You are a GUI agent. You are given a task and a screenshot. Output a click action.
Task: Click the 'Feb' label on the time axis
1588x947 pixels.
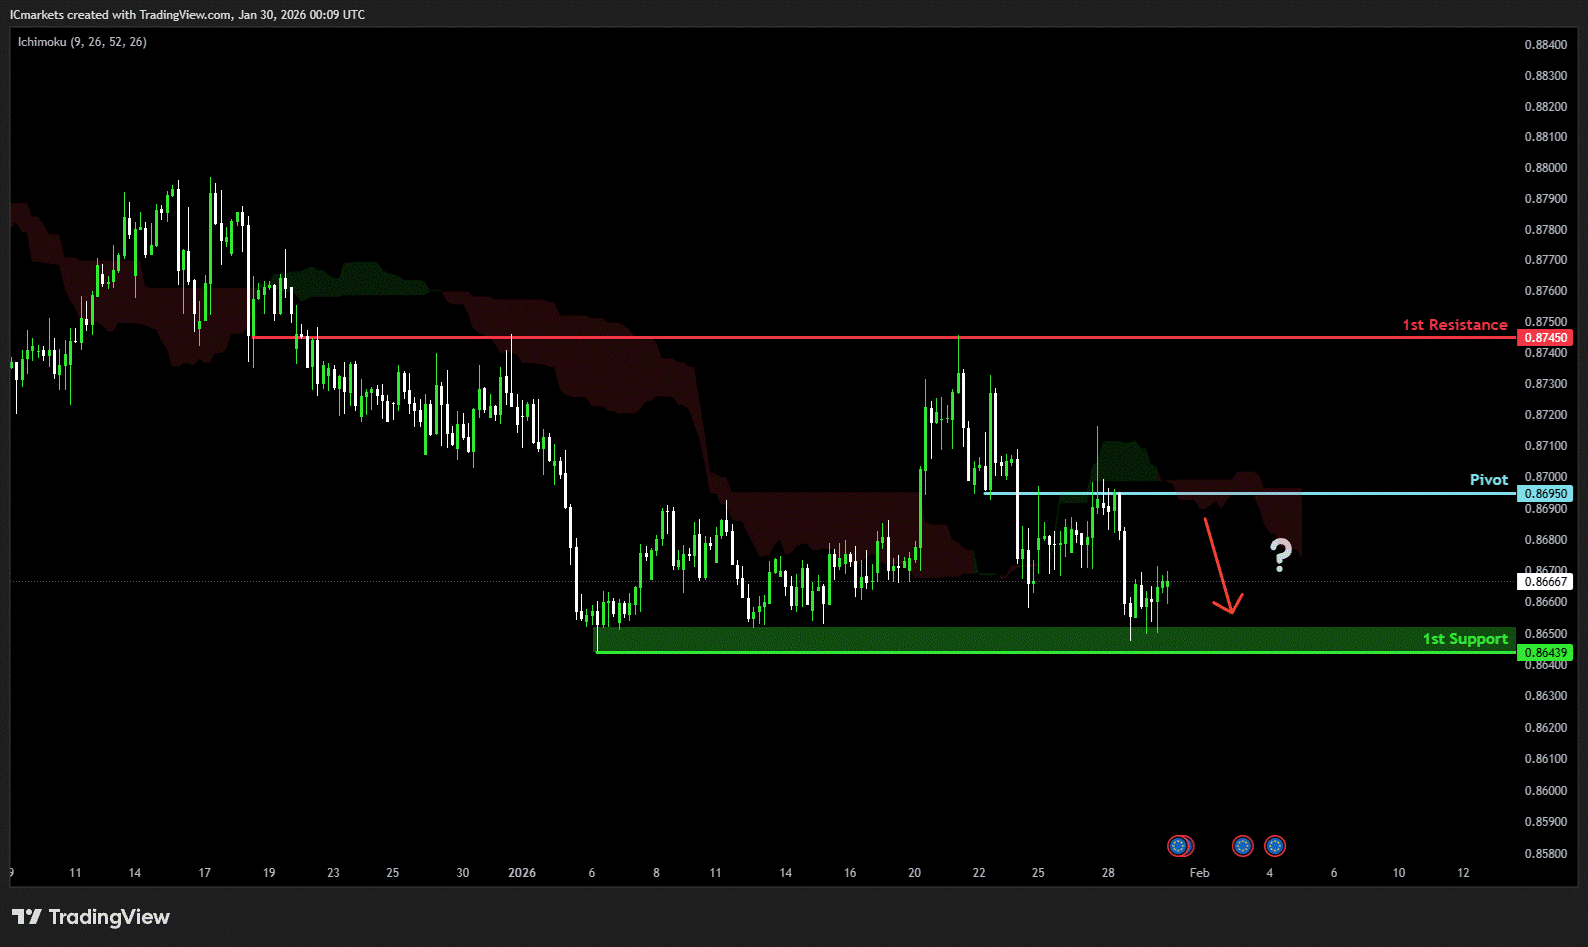(x=1199, y=873)
